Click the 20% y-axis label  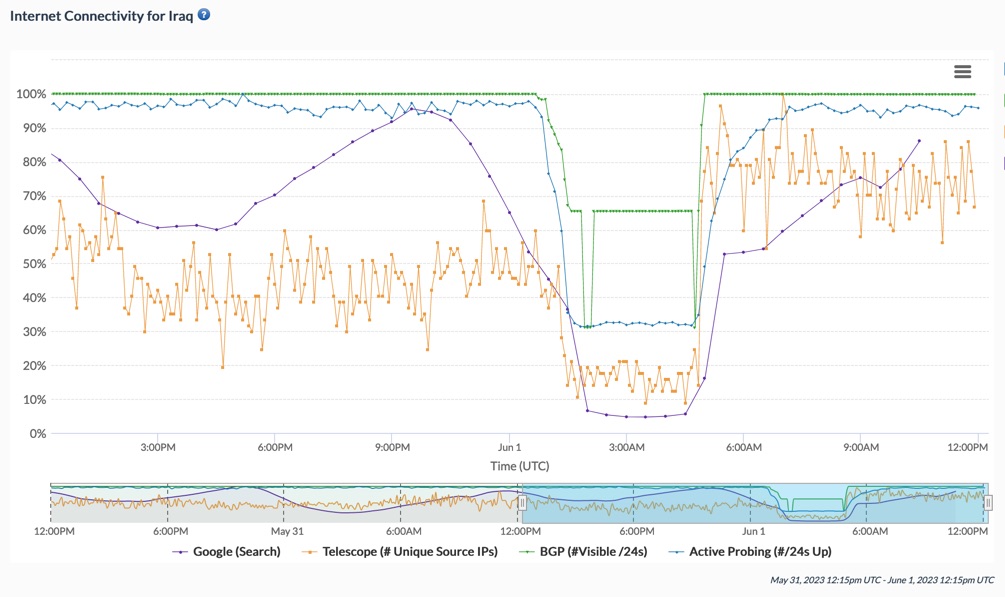pos(33,366)
